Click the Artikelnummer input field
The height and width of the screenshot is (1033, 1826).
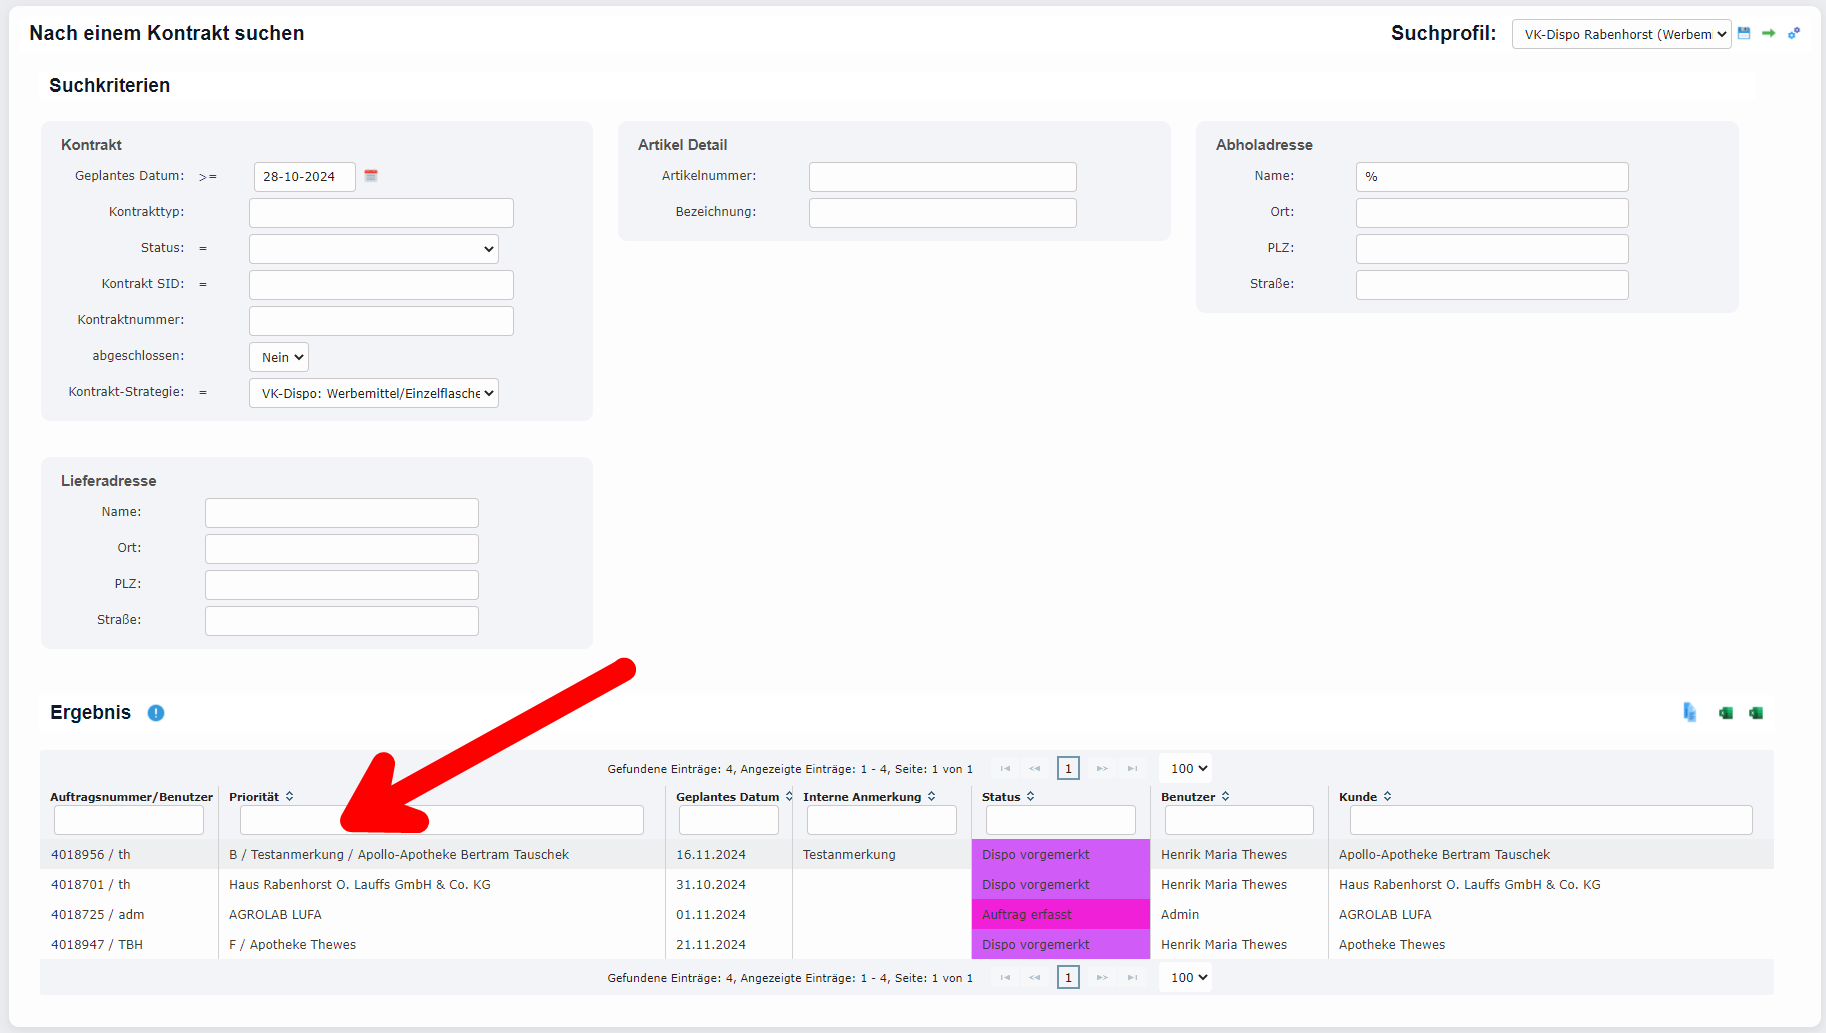pos(942,177)
